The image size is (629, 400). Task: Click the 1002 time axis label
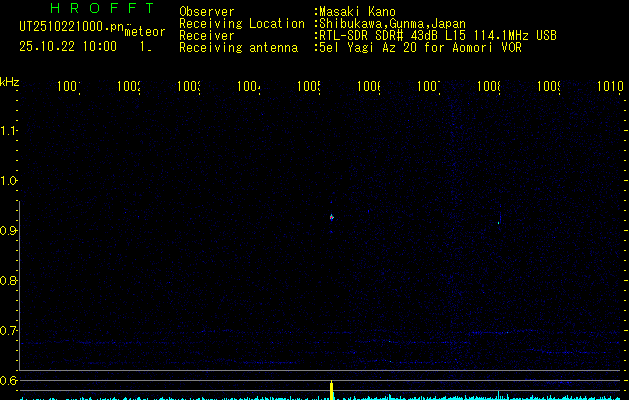point(129,87)
